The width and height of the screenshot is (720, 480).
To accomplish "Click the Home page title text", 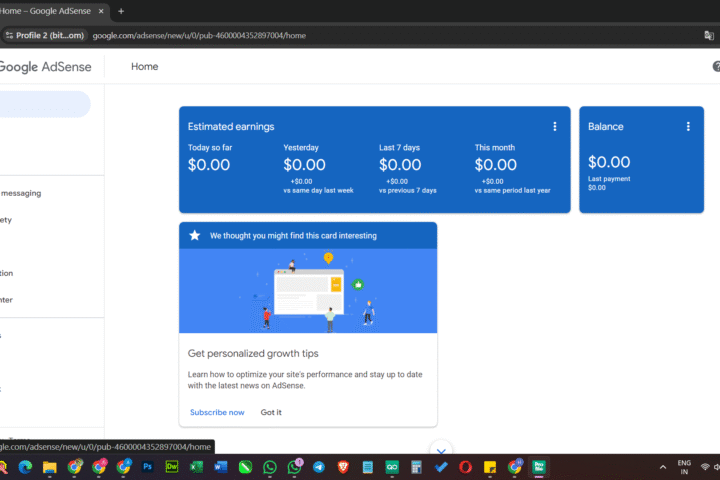I will (145, 67).
